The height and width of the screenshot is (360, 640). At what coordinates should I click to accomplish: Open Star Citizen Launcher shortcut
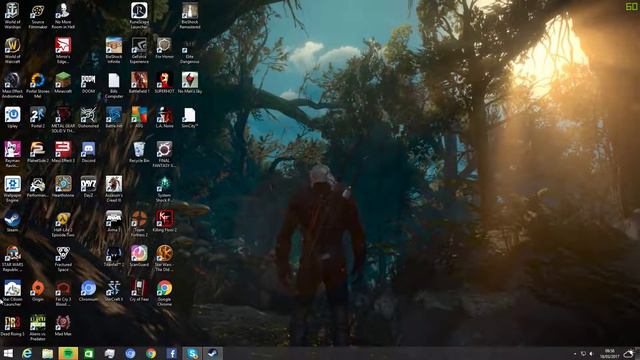tap(12, 293)
